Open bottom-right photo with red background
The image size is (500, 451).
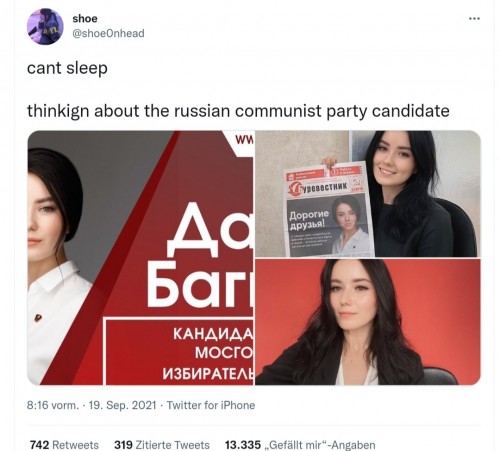(x=368, y=322)
